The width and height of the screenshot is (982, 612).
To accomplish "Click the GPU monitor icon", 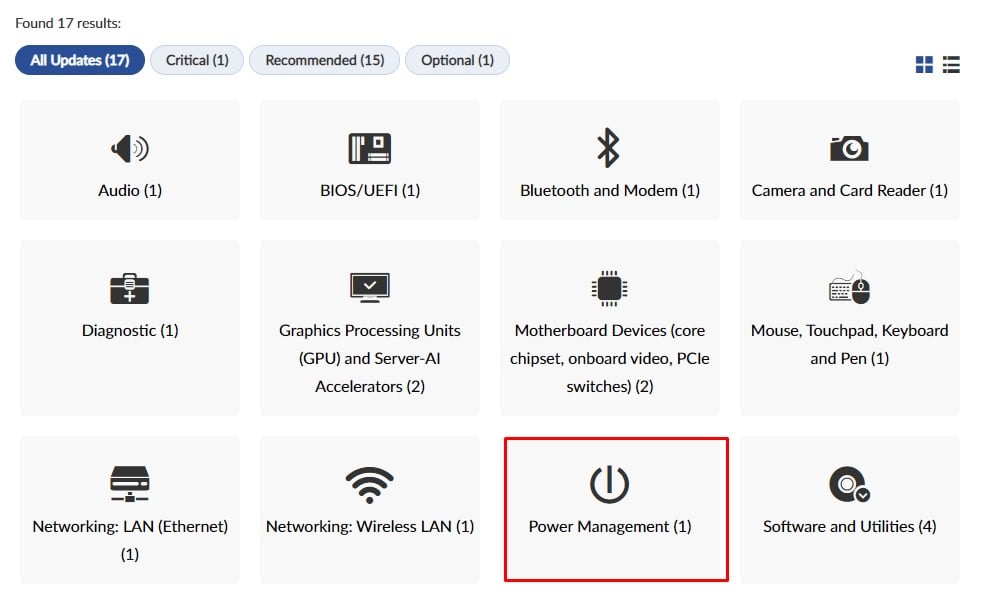I will 370,288.
